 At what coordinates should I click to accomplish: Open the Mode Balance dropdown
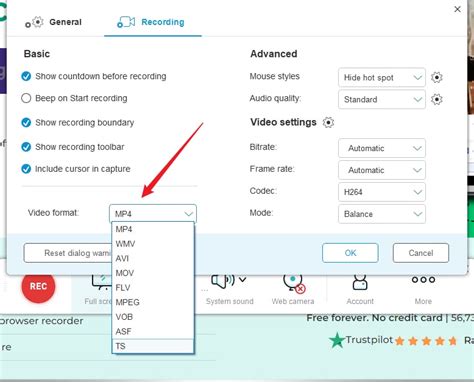point(382,214)
